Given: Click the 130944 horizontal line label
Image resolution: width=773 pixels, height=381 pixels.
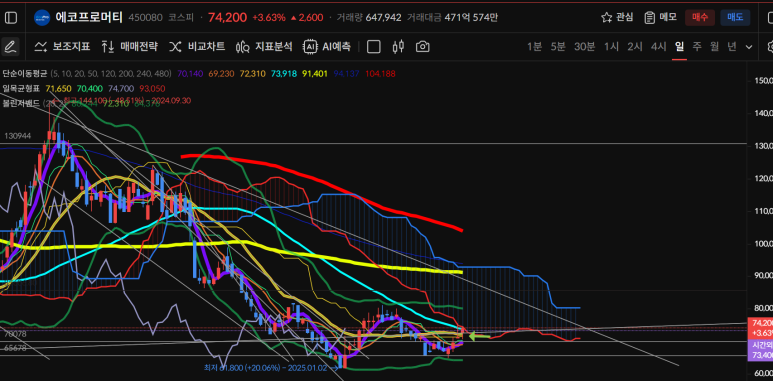Looking at the screenshot, I should 18,136.
